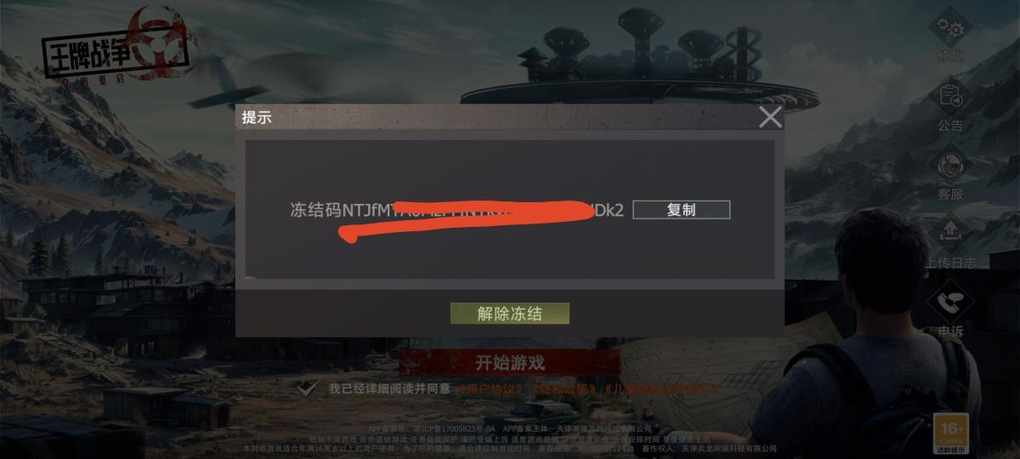Click the 开始游戏 start game button
This screenshot has width=1020, height=459.
point(509,363)
